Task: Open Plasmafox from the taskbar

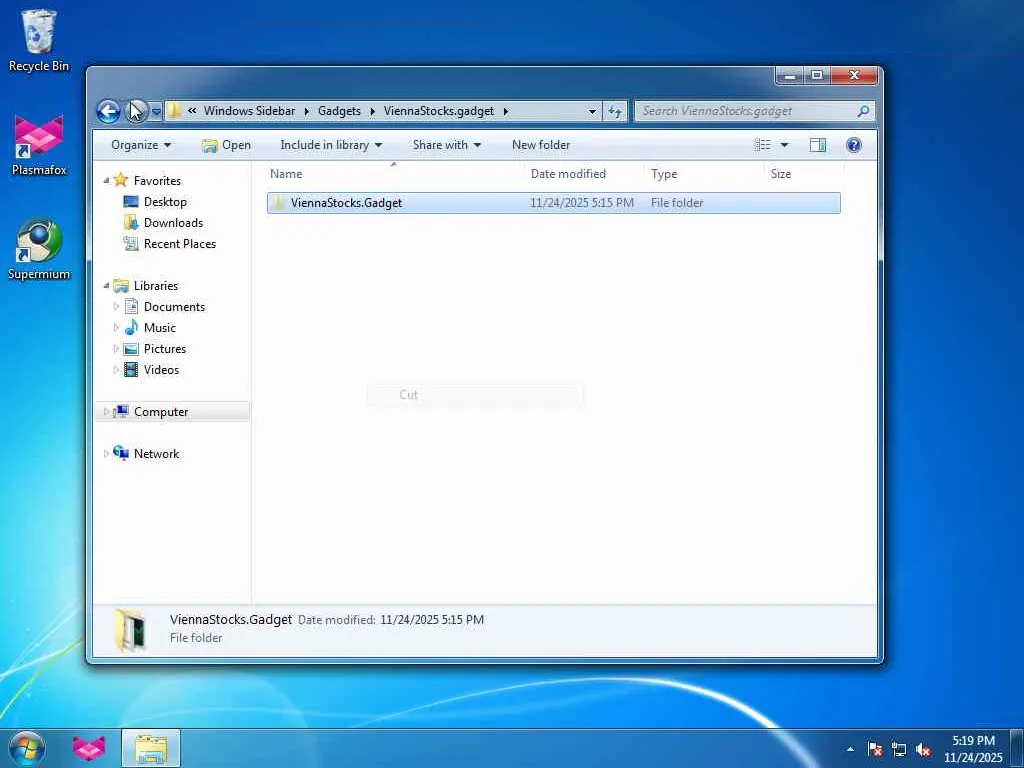Action: [89, 748]
